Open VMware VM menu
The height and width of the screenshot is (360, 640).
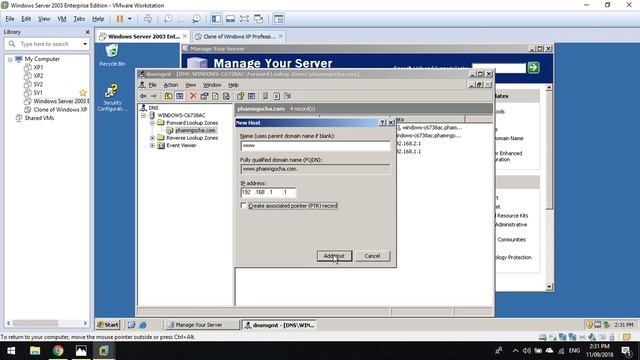62,19
